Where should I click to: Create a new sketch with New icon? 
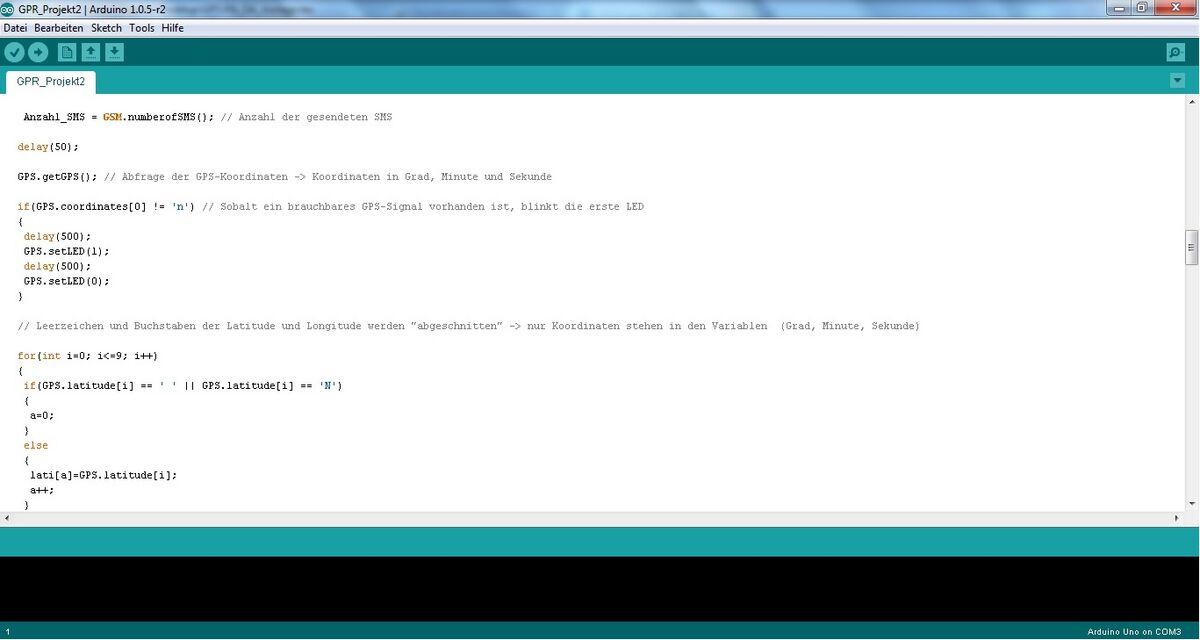click(67, 52)
